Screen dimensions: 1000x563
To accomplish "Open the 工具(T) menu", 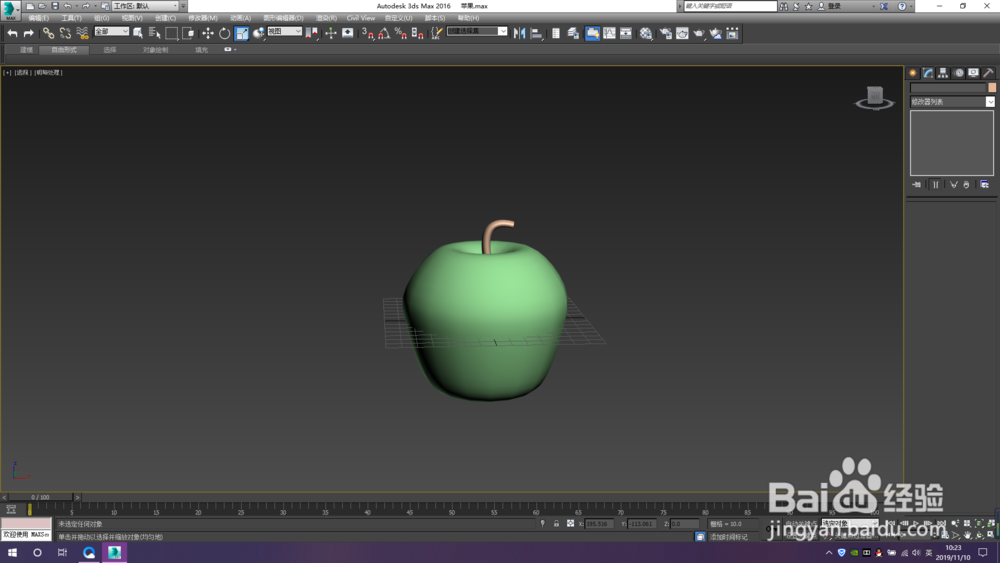I will tap(71, 18).
